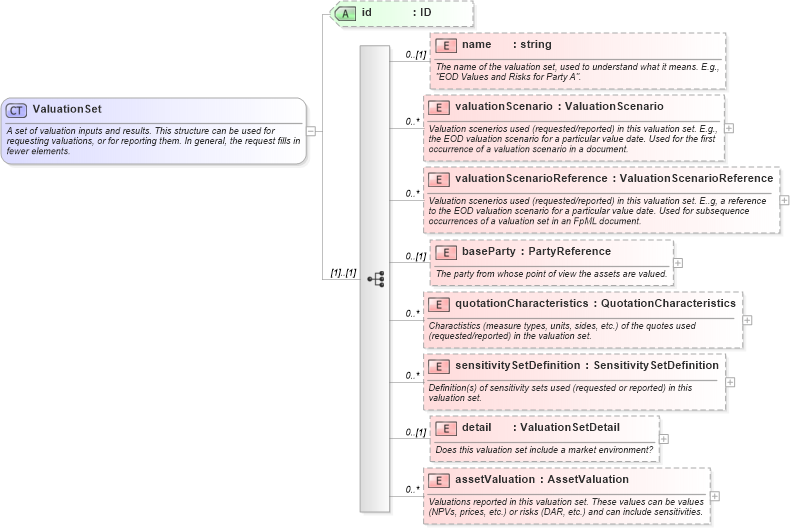Click the 0..[1] cardinality beside name
Image resolution: width=790 pixels, height=530 pixels.
pyautogui.click(x=416, y=55)
